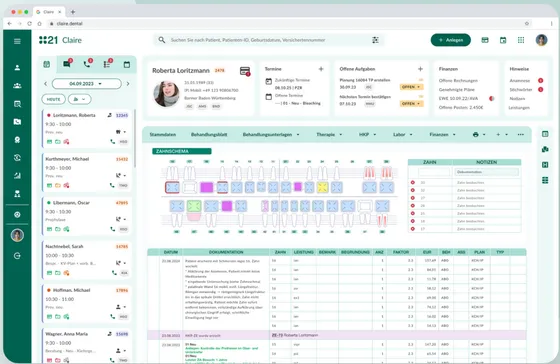Focus the patient search field
This screenshot has height=364, width=560.
pyautogui.click(x=268, y=40)
